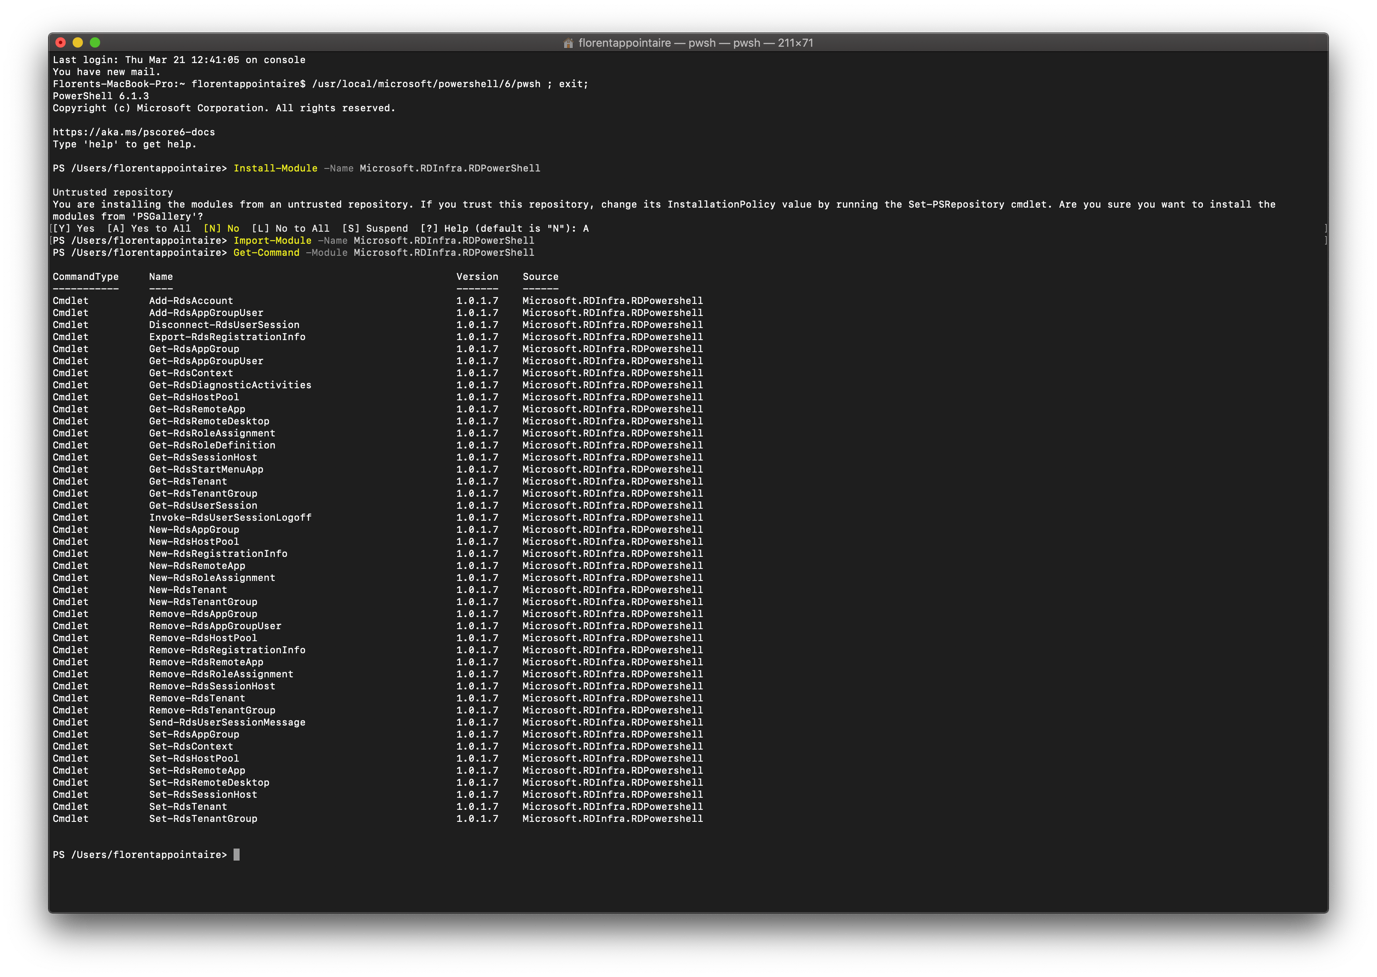Click the Get-RdsAppGroupUser cmdlet name
This screenshot has height=977, width=1377.
click(206, 361)
